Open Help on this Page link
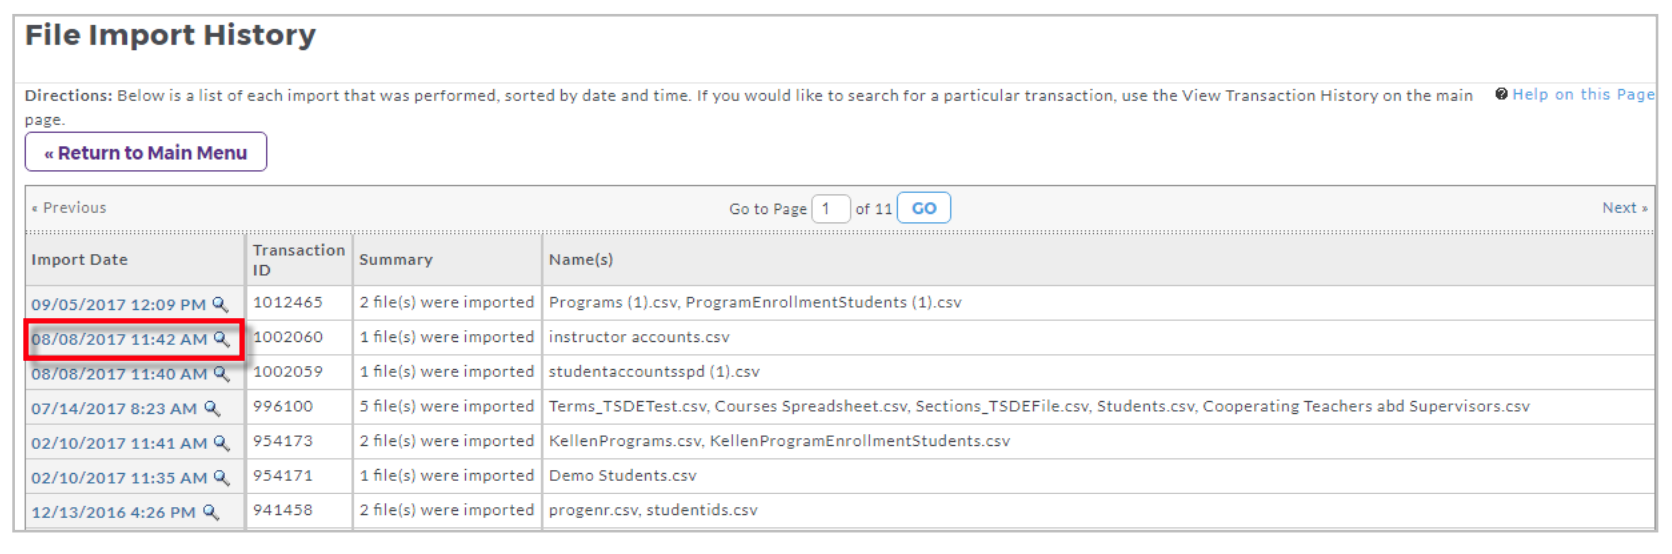 (x=1583, y=94)
